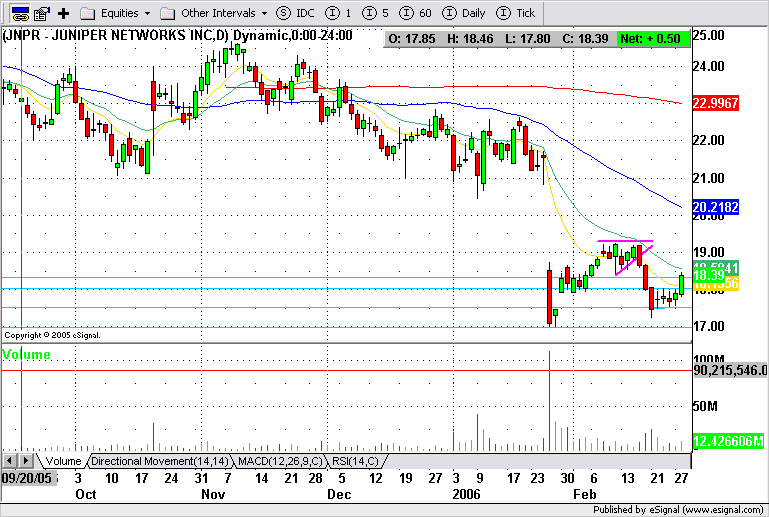
Task: Switch chart to Daily interval
Action: 463,13
